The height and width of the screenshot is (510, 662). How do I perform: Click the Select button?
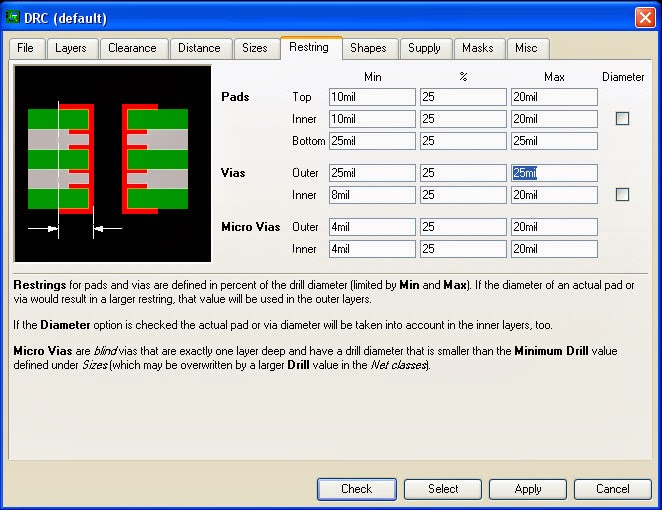pyautogui.click(x=443, y=489)
